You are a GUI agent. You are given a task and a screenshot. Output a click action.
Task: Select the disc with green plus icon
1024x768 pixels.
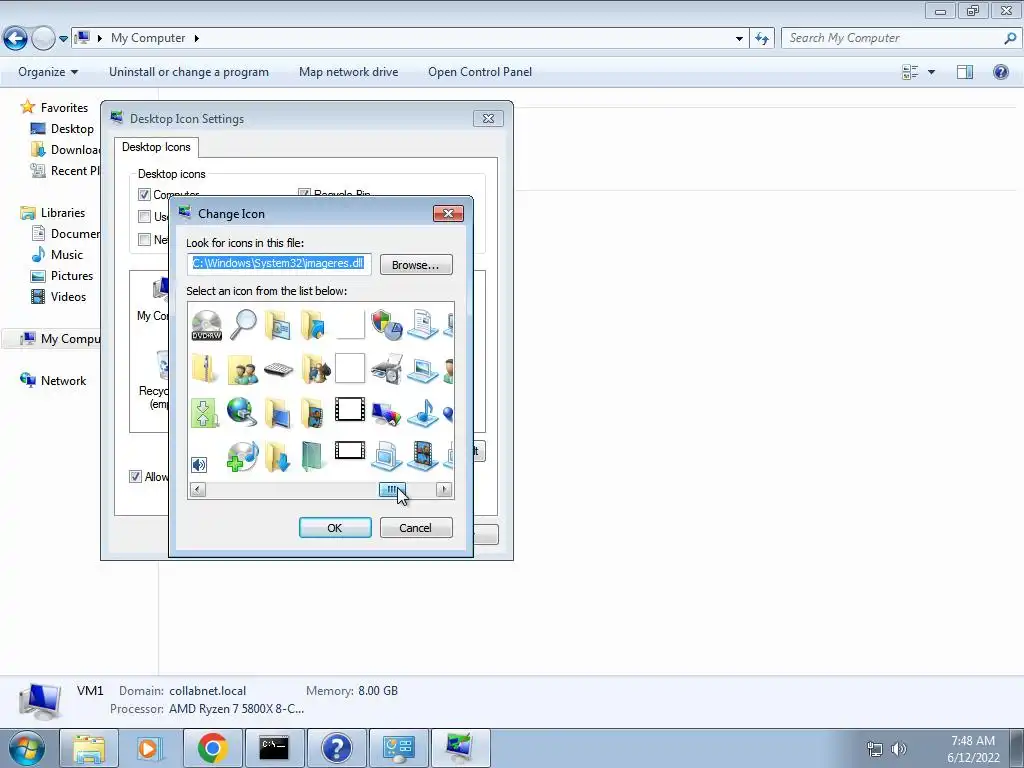(242, 456)
